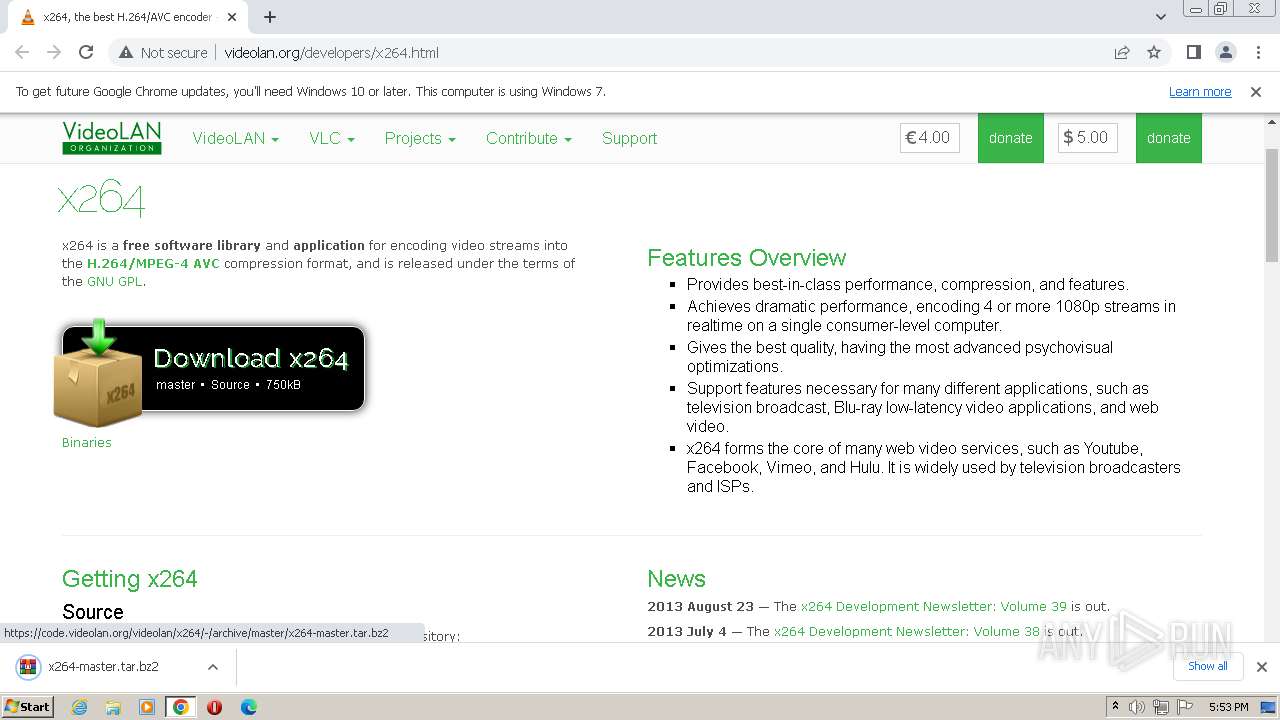Viewport: 1280px width, 720px height.
Task: Close the x264 browser tab
Action: [232, 17]
